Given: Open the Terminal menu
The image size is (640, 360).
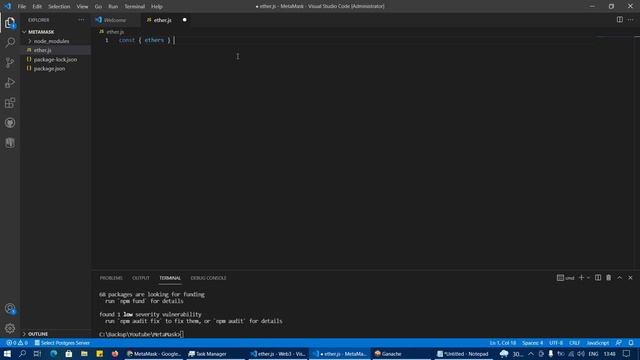Looking at the screenshot, I should (x=135, y=7).
